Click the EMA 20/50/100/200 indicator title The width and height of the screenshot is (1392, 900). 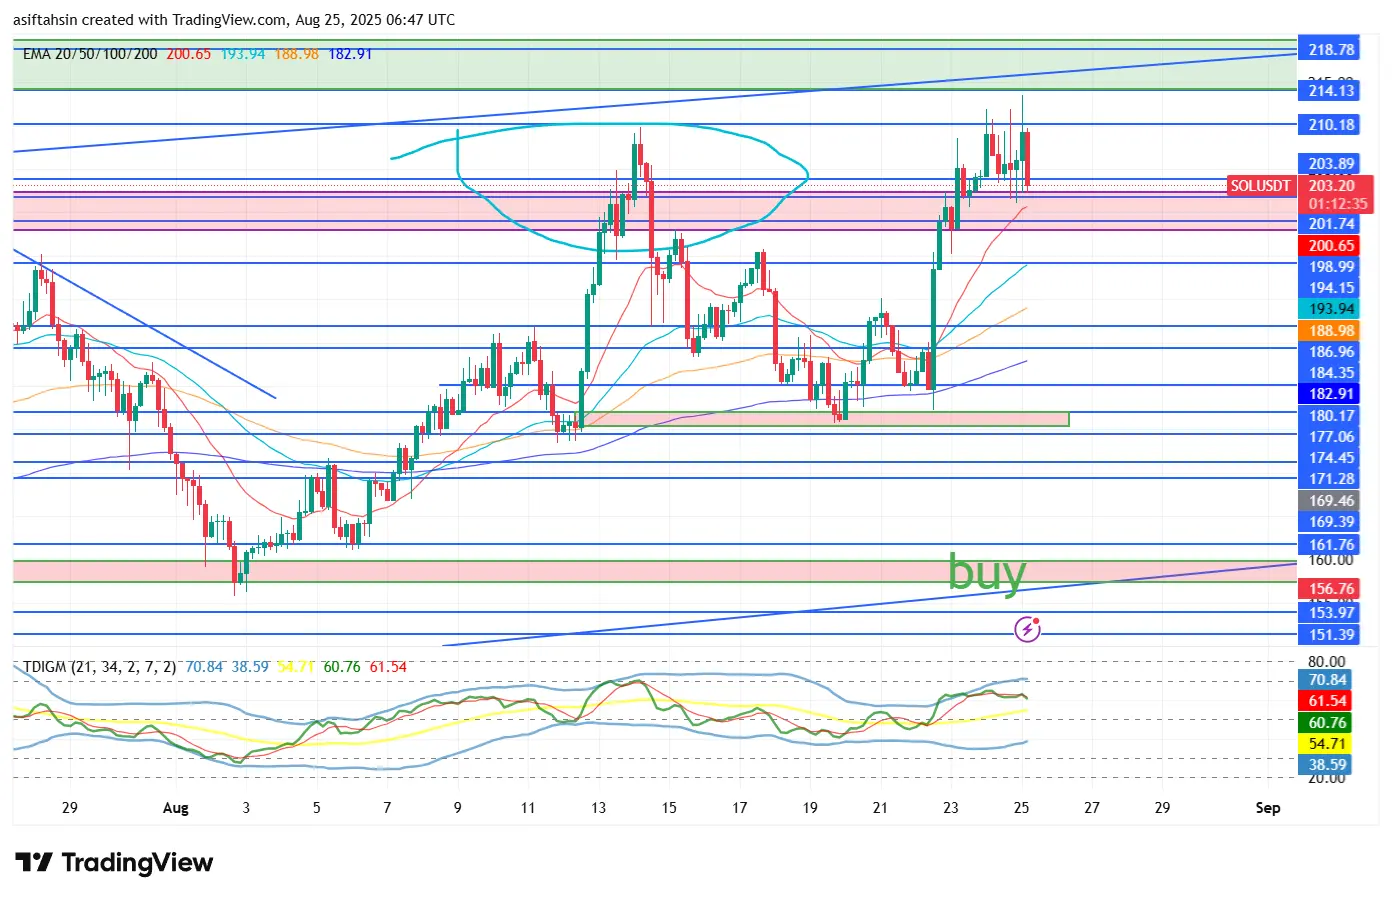pos(90,54)
